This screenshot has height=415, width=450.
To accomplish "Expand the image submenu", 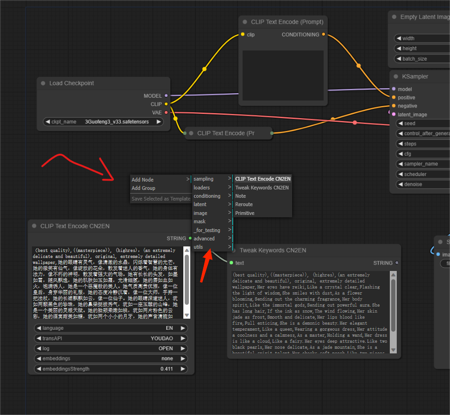I will click(212, 213).
